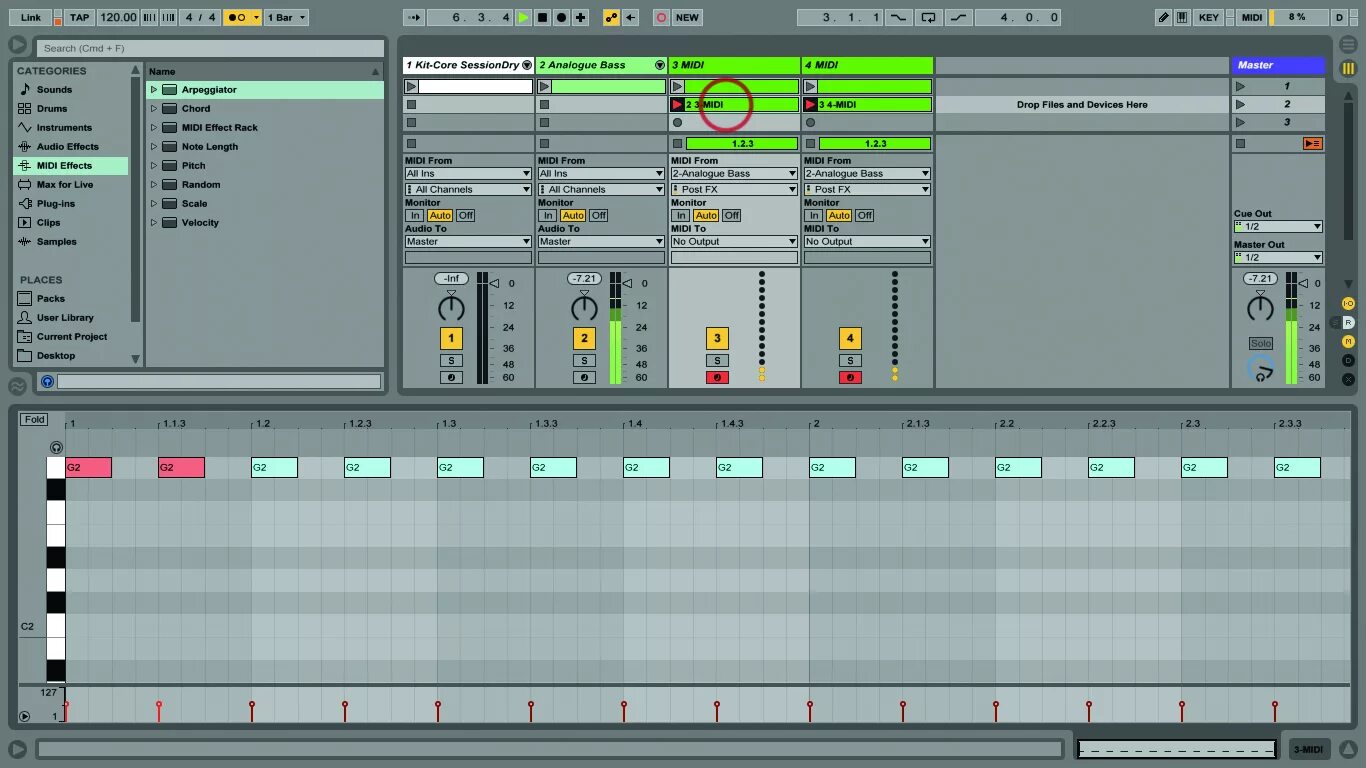Screen dimensions: 1366x768
Task: Launch the 3 4-MIDI clip
Action: 810,104
